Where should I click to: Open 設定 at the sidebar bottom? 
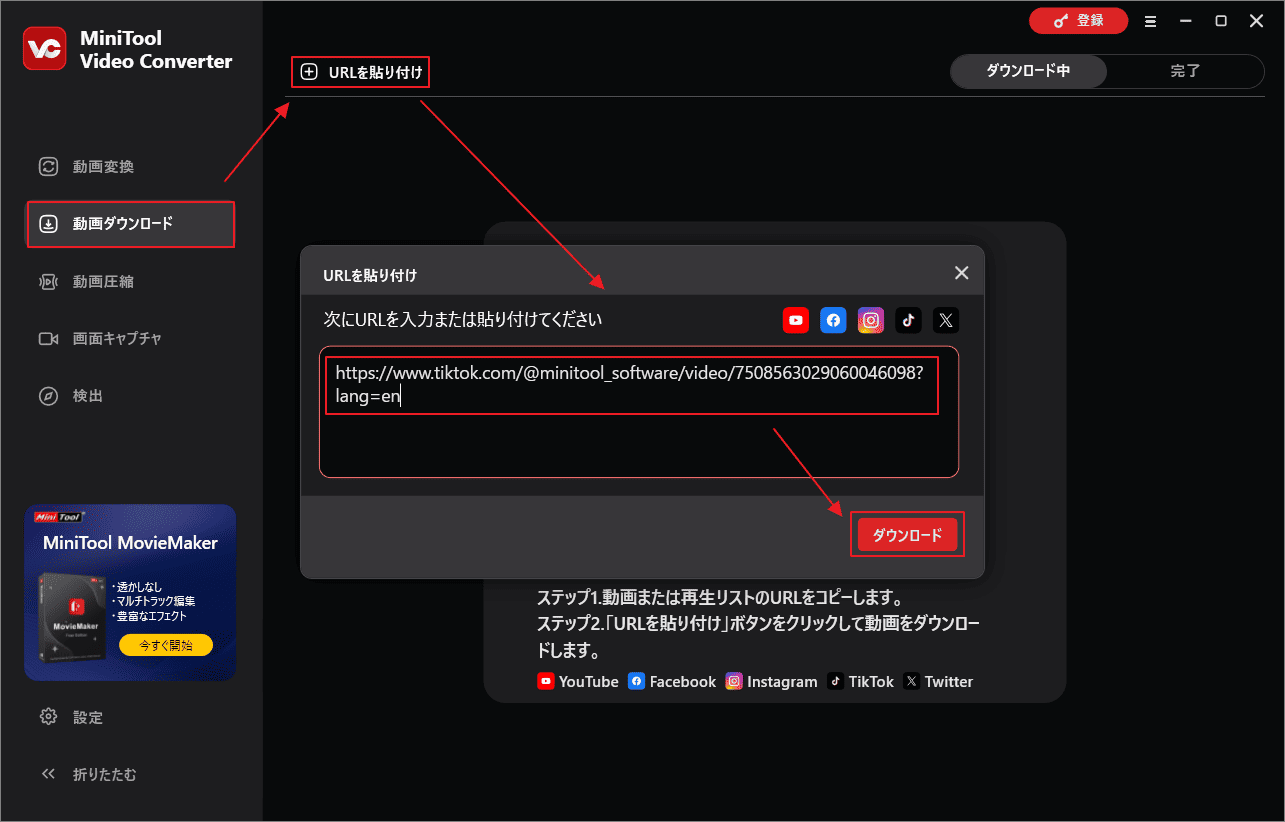click(131, 717)
